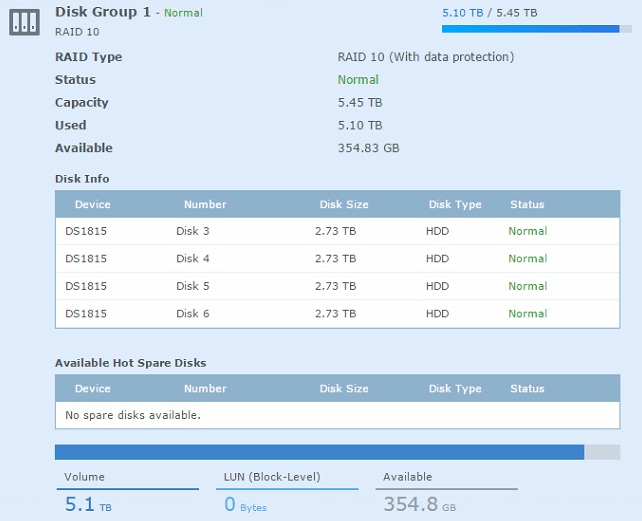
Task: Click the green Normal status value
Action: click(358, 79)
